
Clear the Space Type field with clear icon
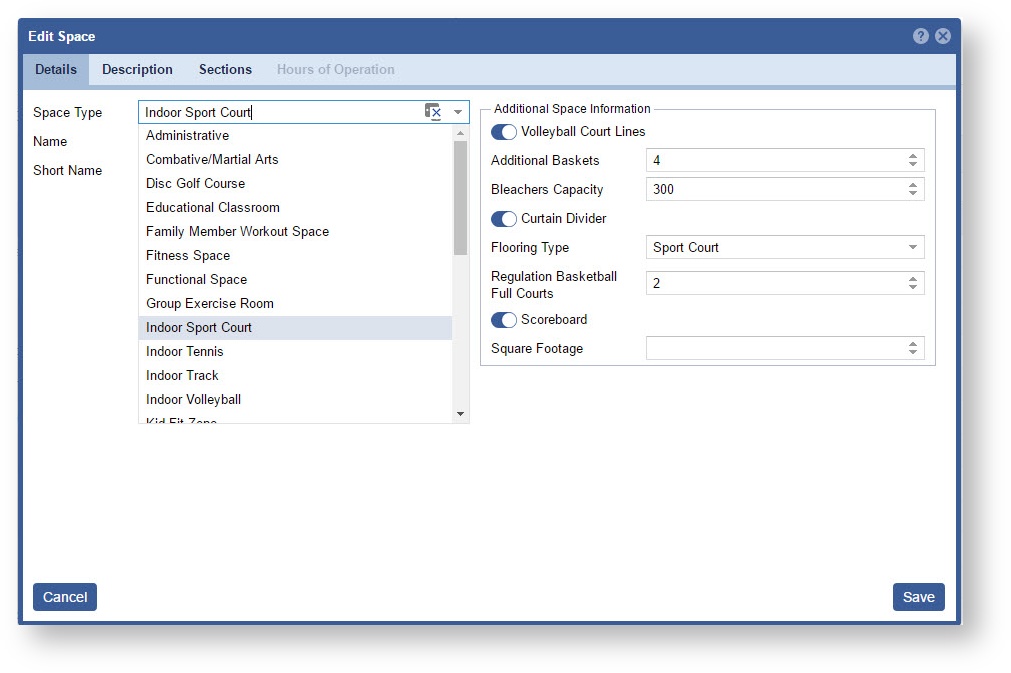pyautogui.click(x=433, y=112)
